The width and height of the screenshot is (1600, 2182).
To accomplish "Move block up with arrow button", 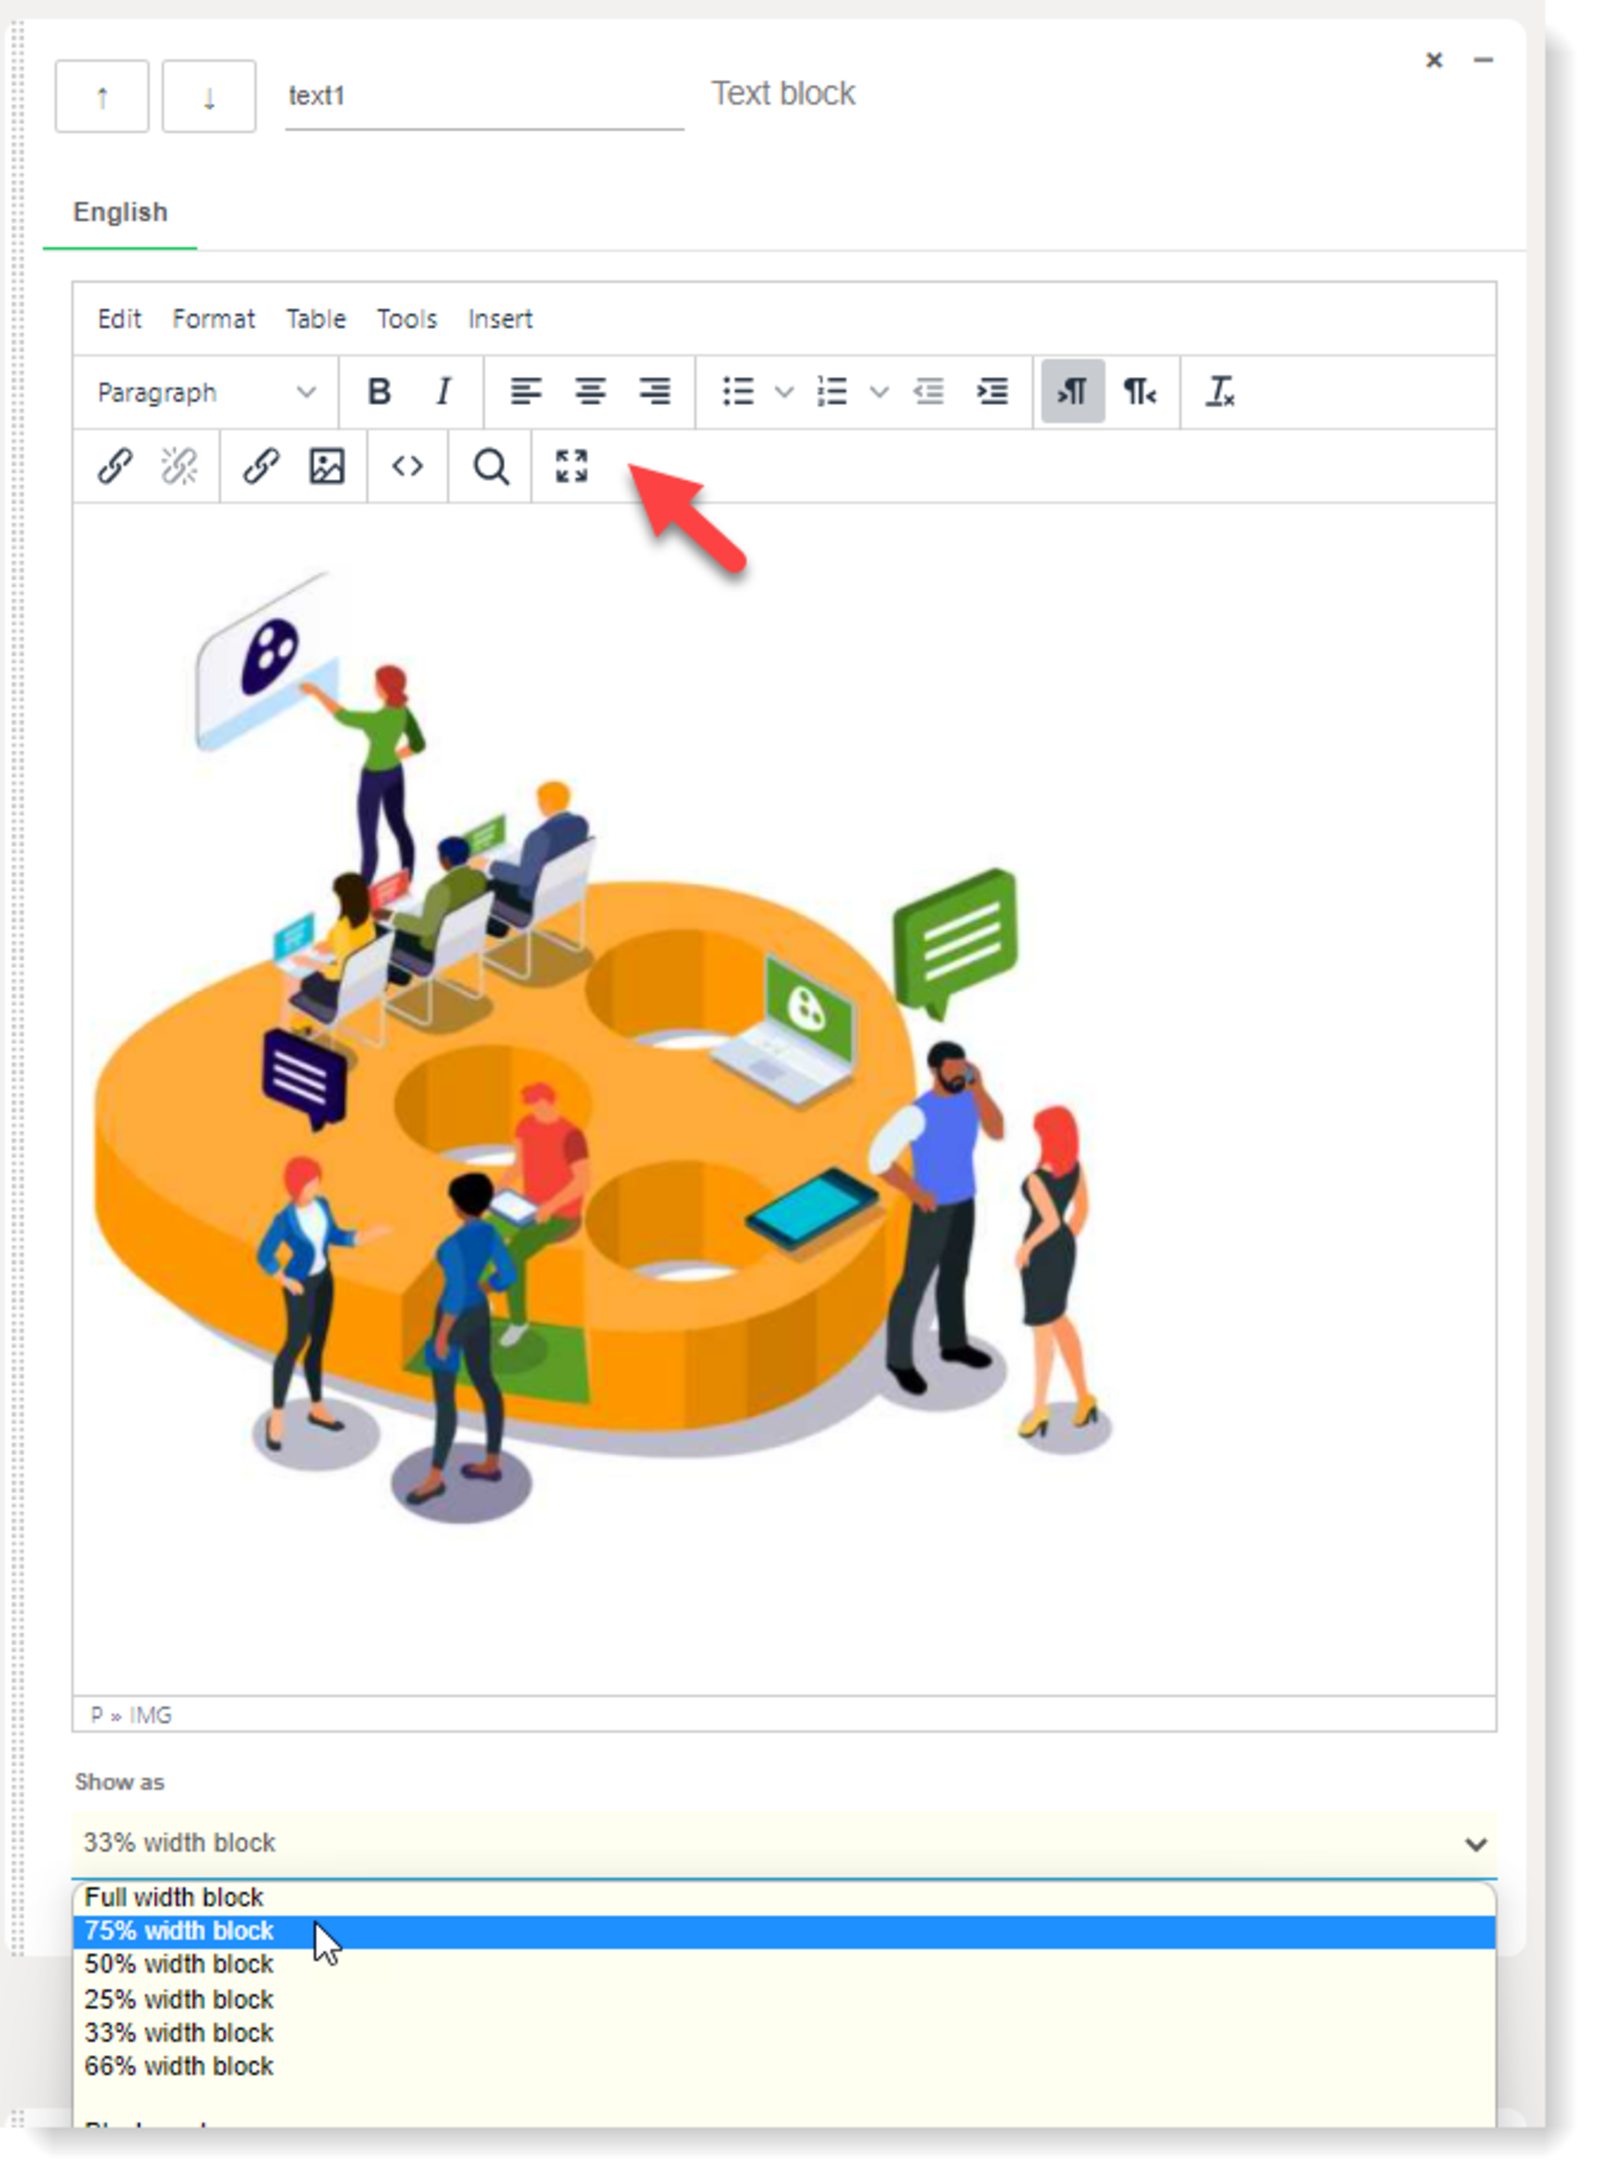I will 102,97.
